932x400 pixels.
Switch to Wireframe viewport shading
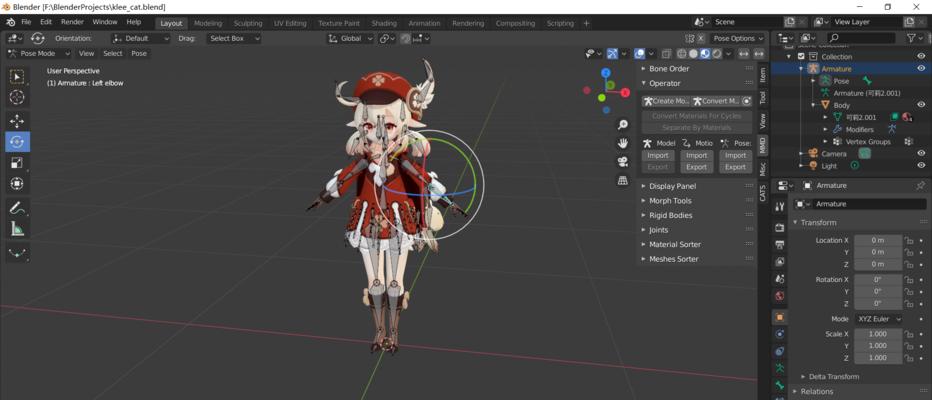pos(682,53)
